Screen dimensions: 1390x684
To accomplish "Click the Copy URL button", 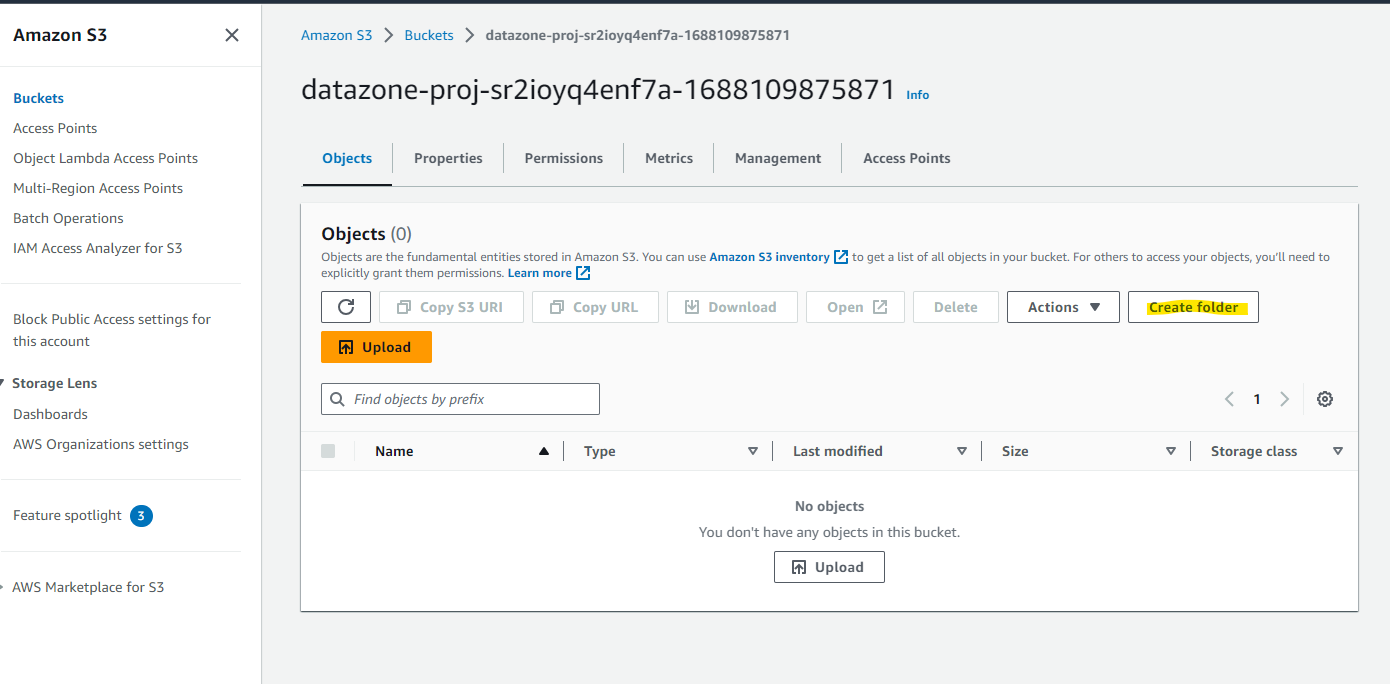I will point(595,307).
